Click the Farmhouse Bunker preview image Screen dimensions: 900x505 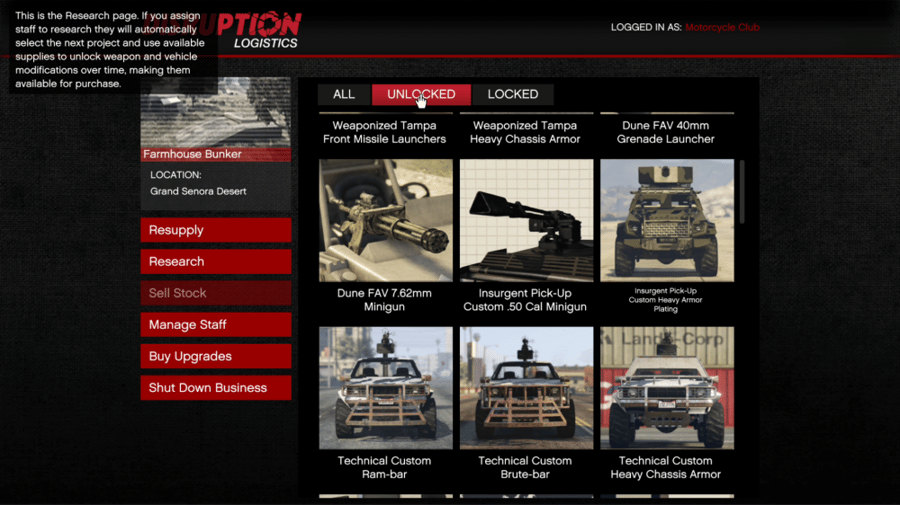[216, 112]
